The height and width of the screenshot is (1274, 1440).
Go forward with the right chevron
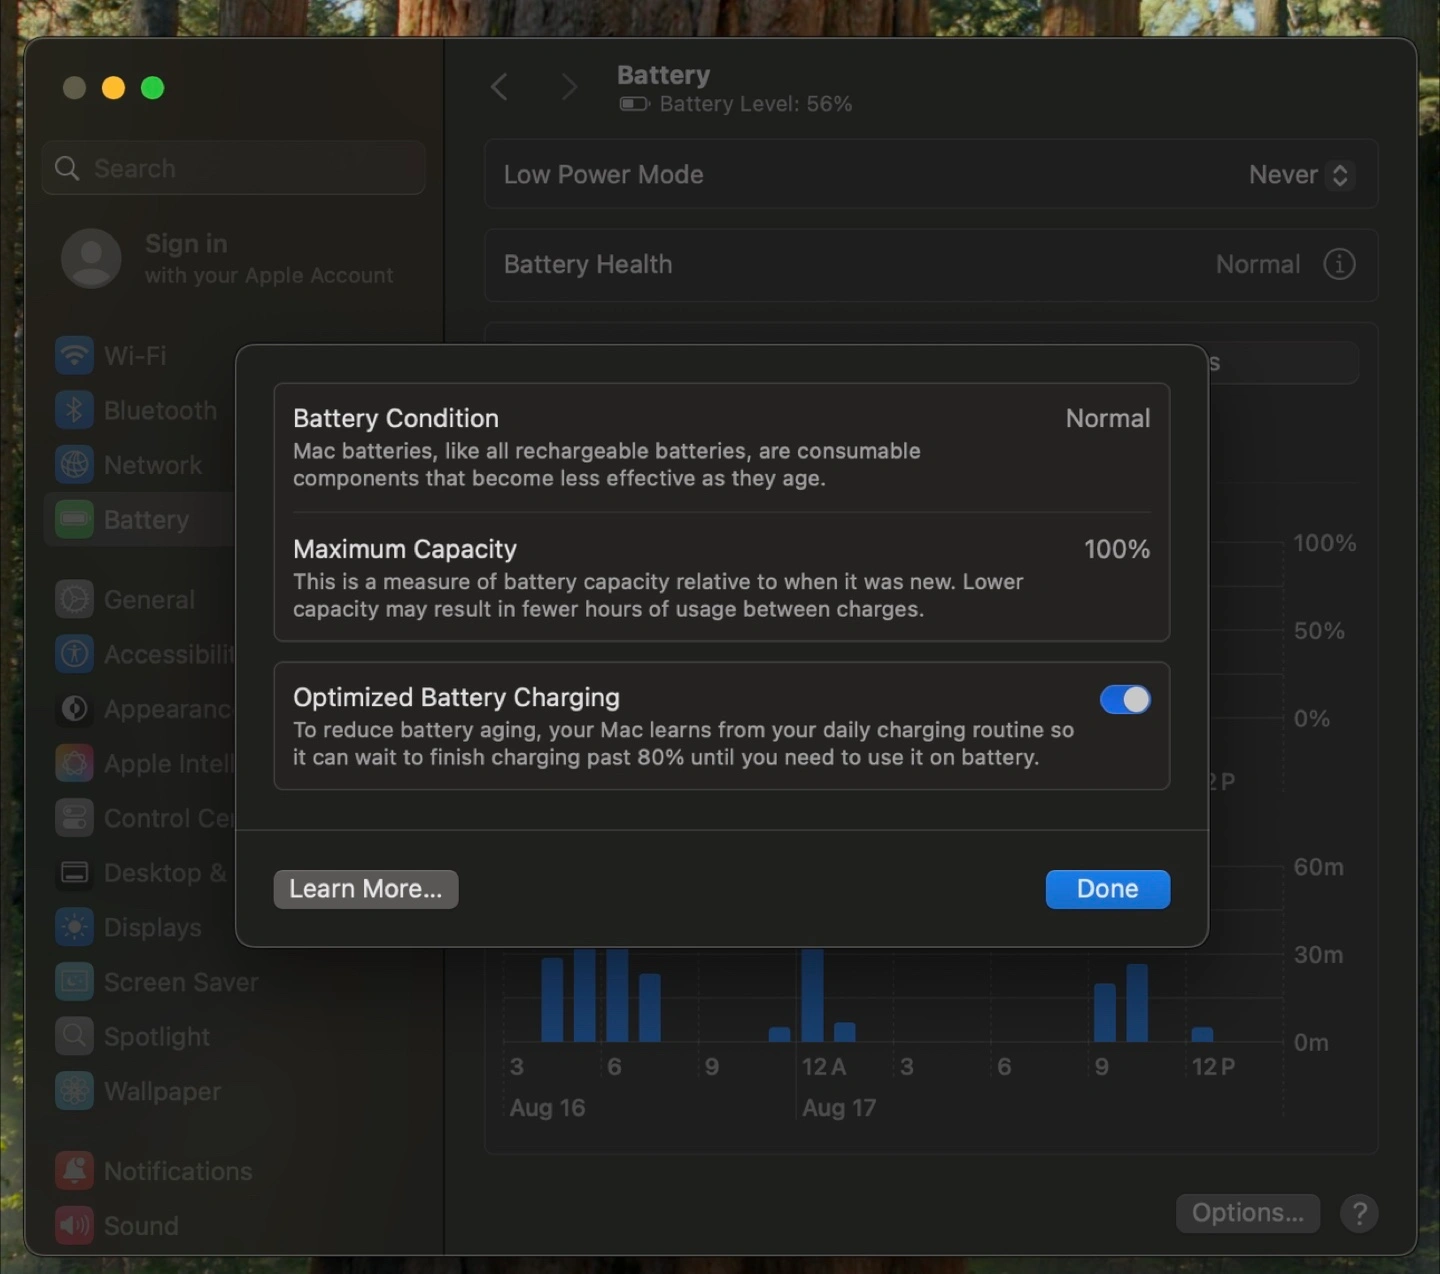click(x=569, y=87)
